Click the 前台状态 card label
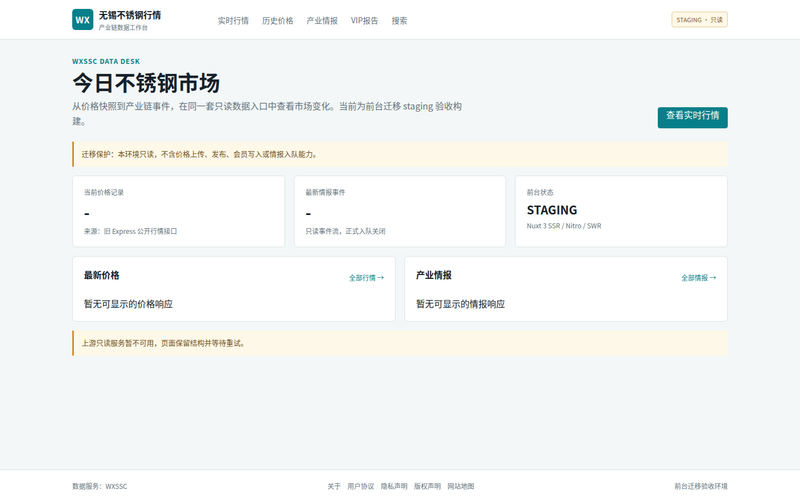 540,192
